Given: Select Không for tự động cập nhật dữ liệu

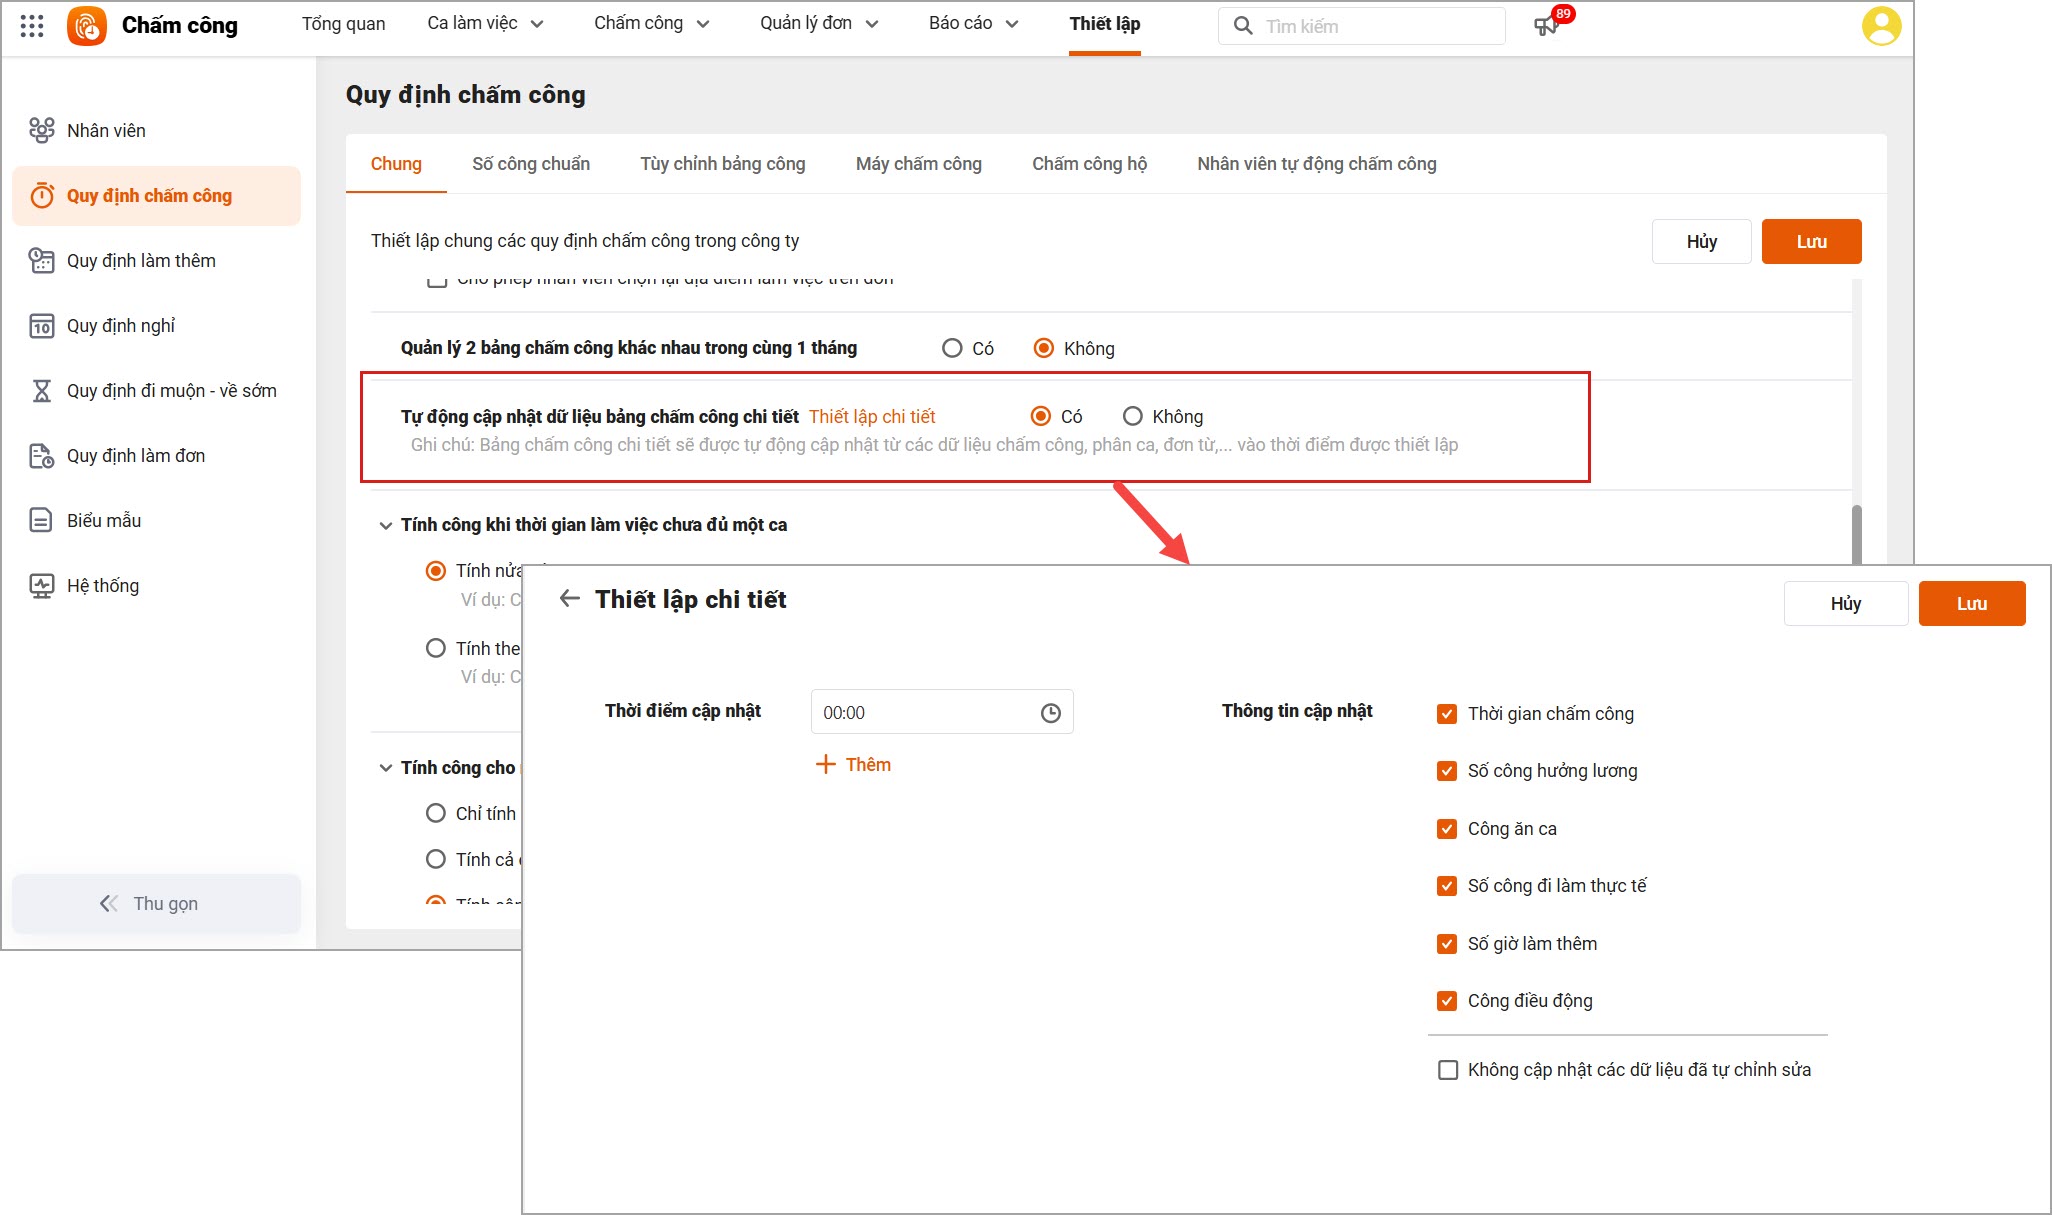Looking at the screenshot, I should tap(1133, 416).
